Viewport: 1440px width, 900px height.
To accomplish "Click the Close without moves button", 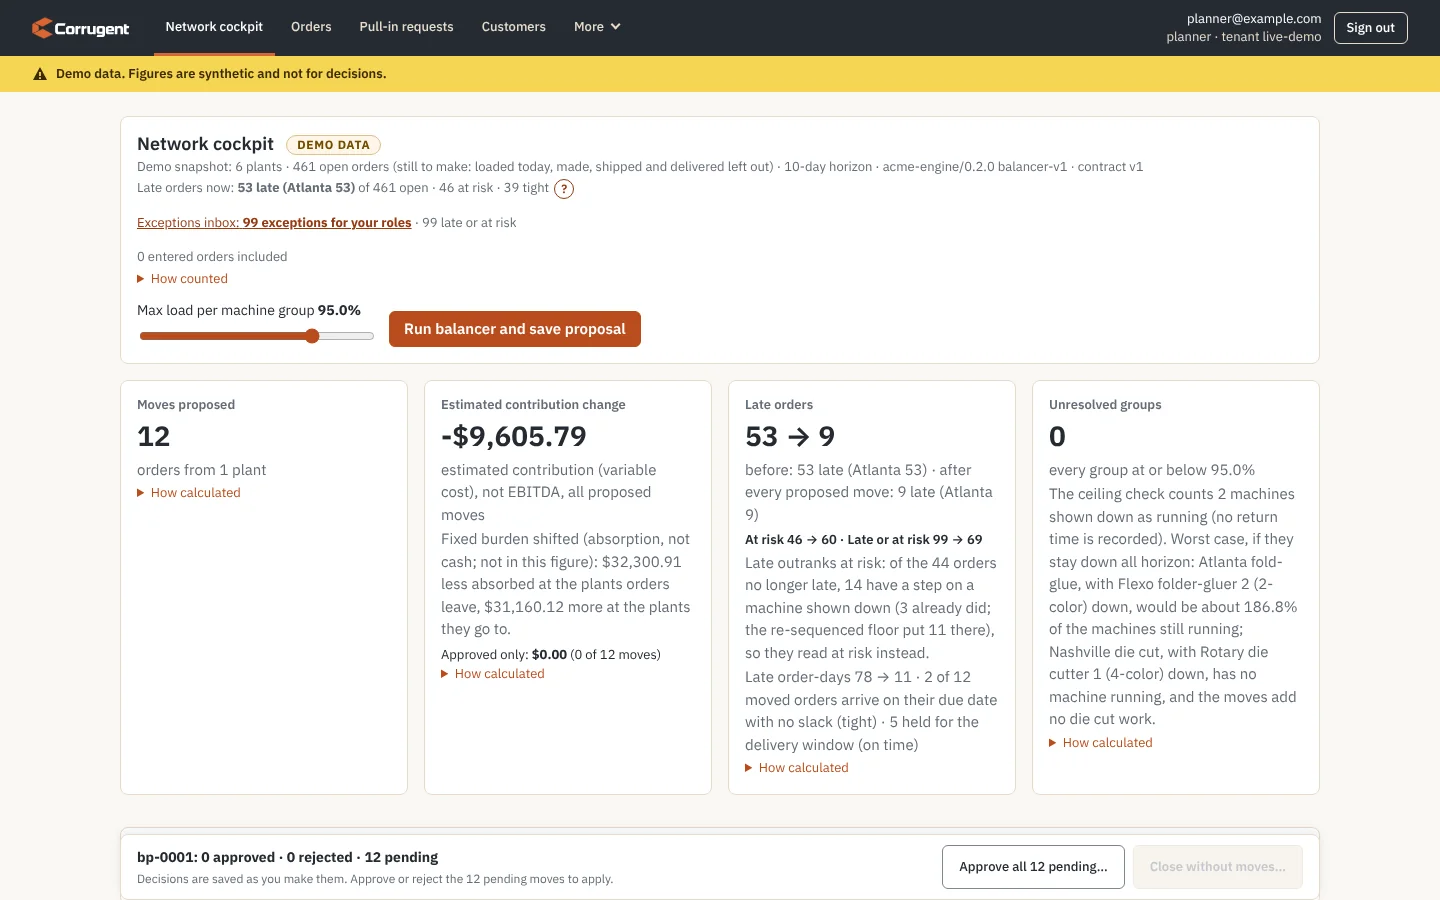I will (x=1217, y=867).
